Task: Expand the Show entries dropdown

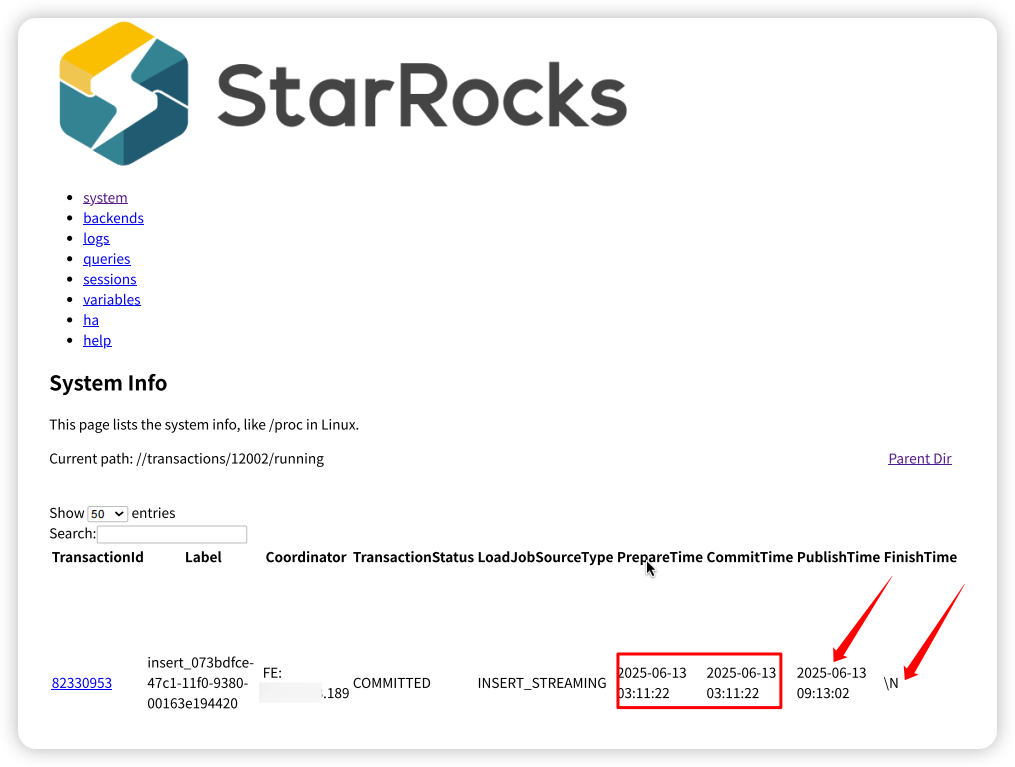Action: [107, 514]
